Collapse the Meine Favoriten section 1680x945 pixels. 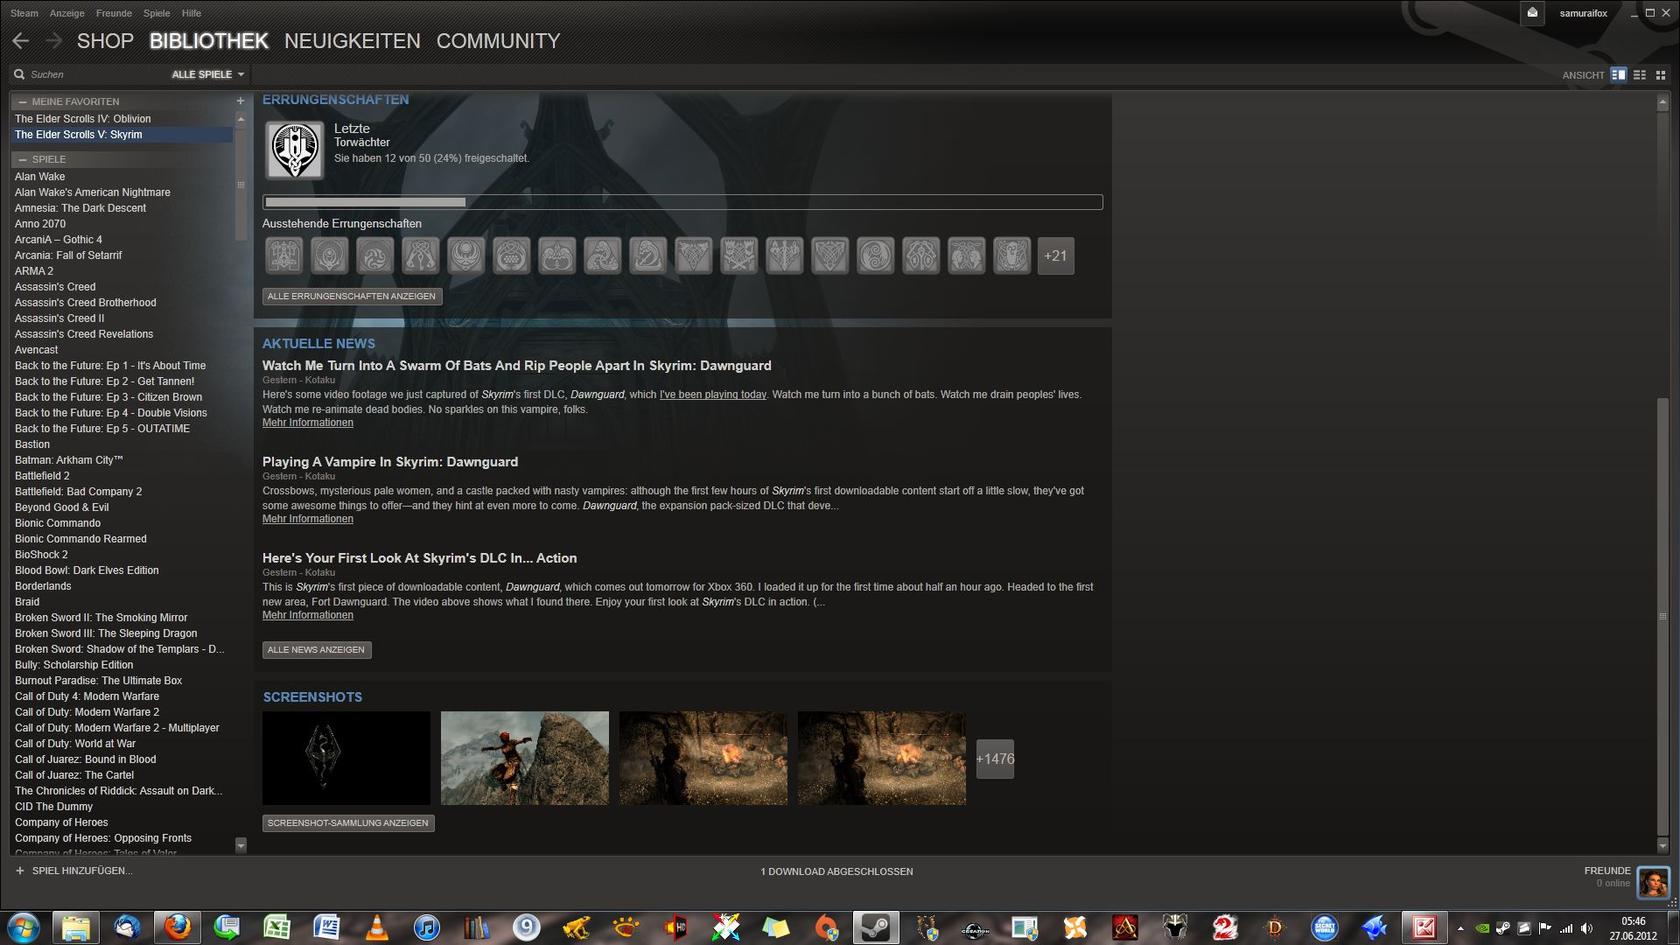[22, 102]
